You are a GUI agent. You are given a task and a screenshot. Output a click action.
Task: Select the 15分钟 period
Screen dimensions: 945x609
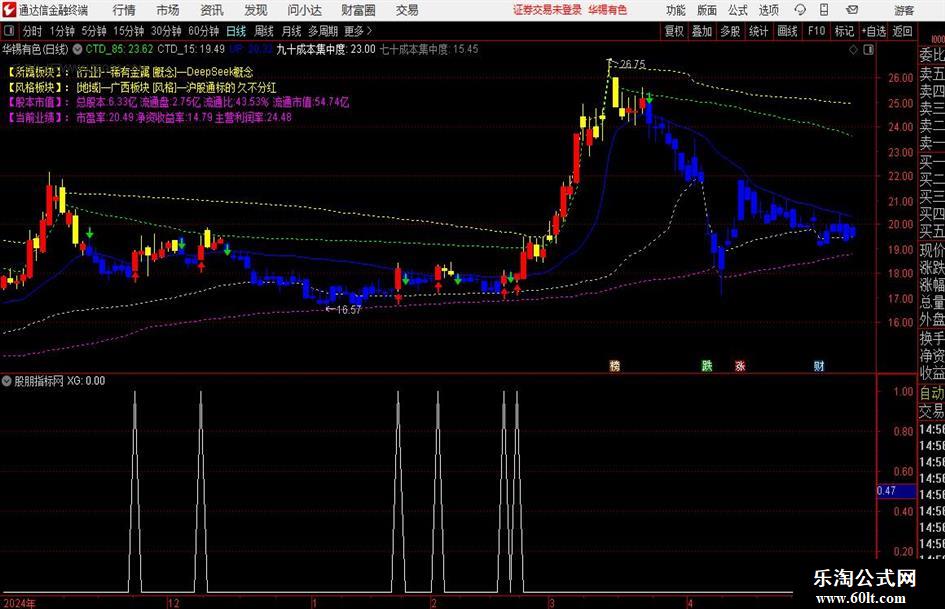pyautogui.click(x=128, y=31)
